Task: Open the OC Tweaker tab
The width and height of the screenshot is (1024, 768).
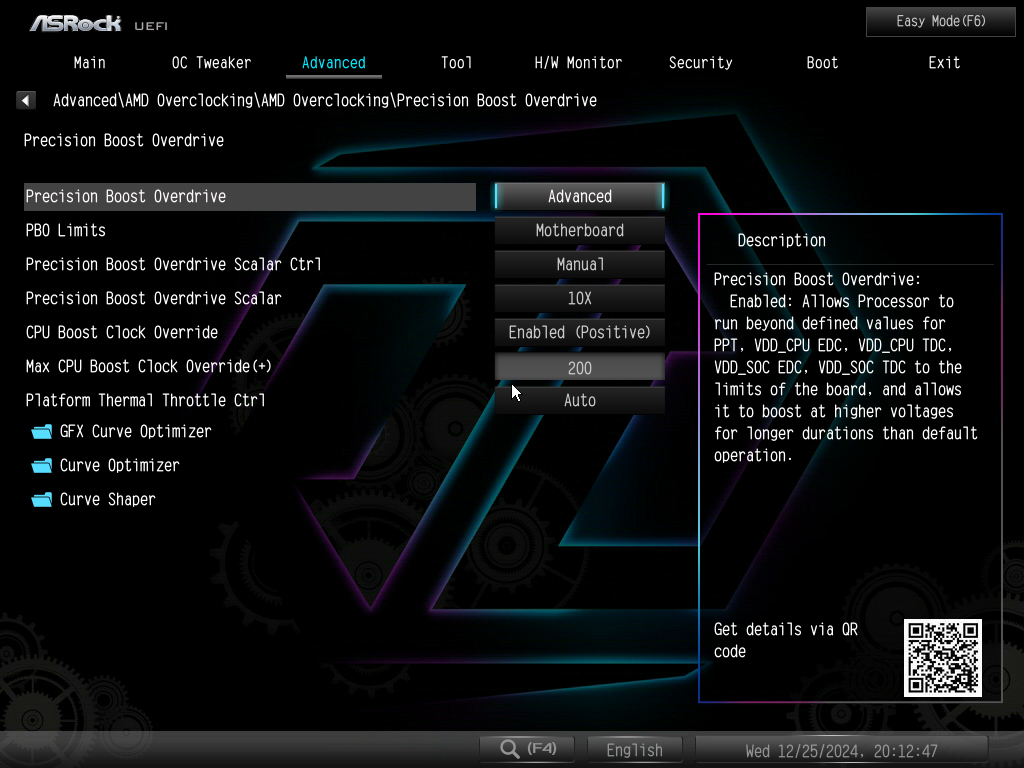Action: 211,63
